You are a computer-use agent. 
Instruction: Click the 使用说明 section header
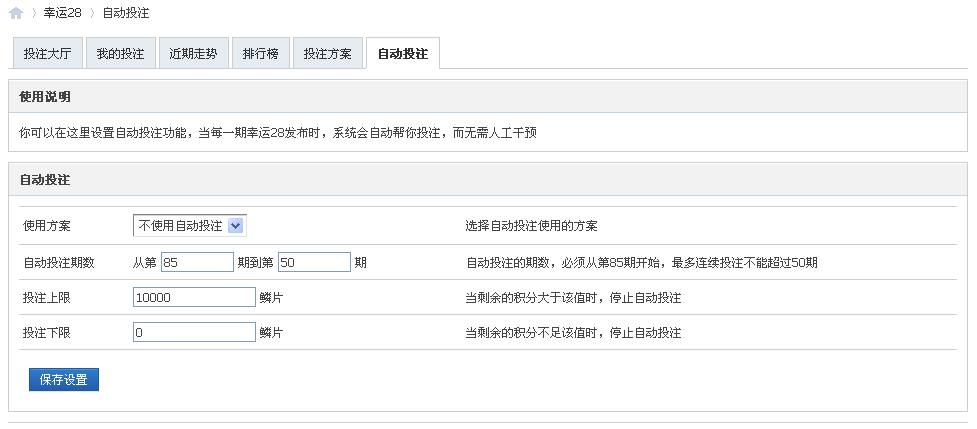(x=45, y=97)
